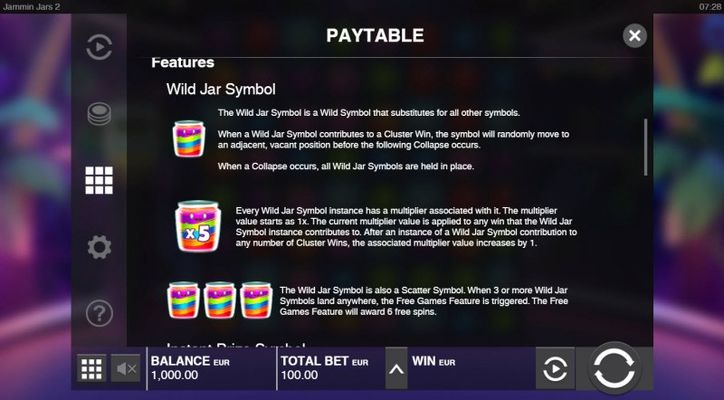
Task: Open help with the question mark icon
Action: coord(99,313)
